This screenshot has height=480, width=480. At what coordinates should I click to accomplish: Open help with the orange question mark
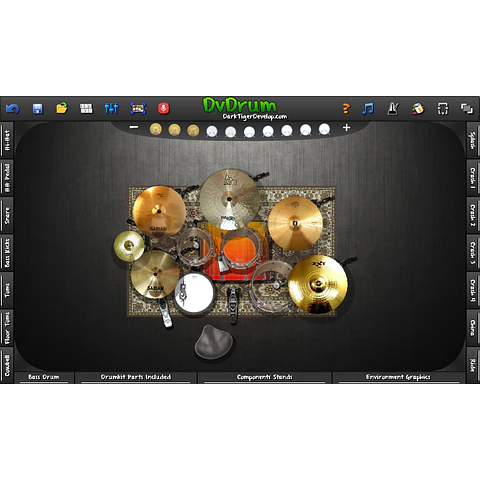click(346, 108)
